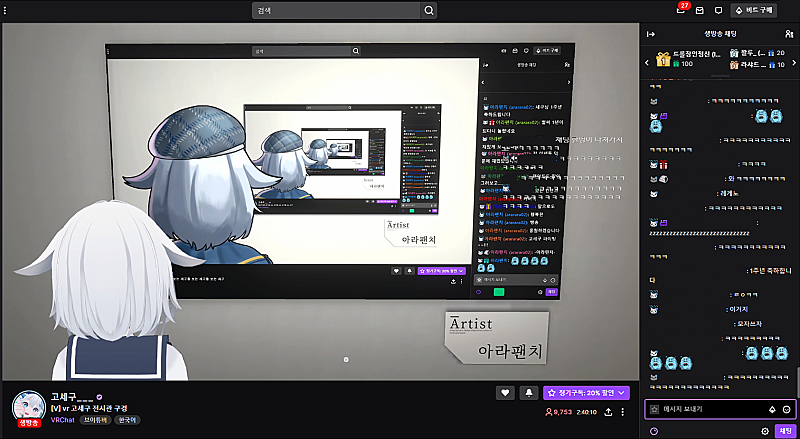Toggle stream notifications bell
This screenshot has height=439, width=800.
(x=529, y=393)
